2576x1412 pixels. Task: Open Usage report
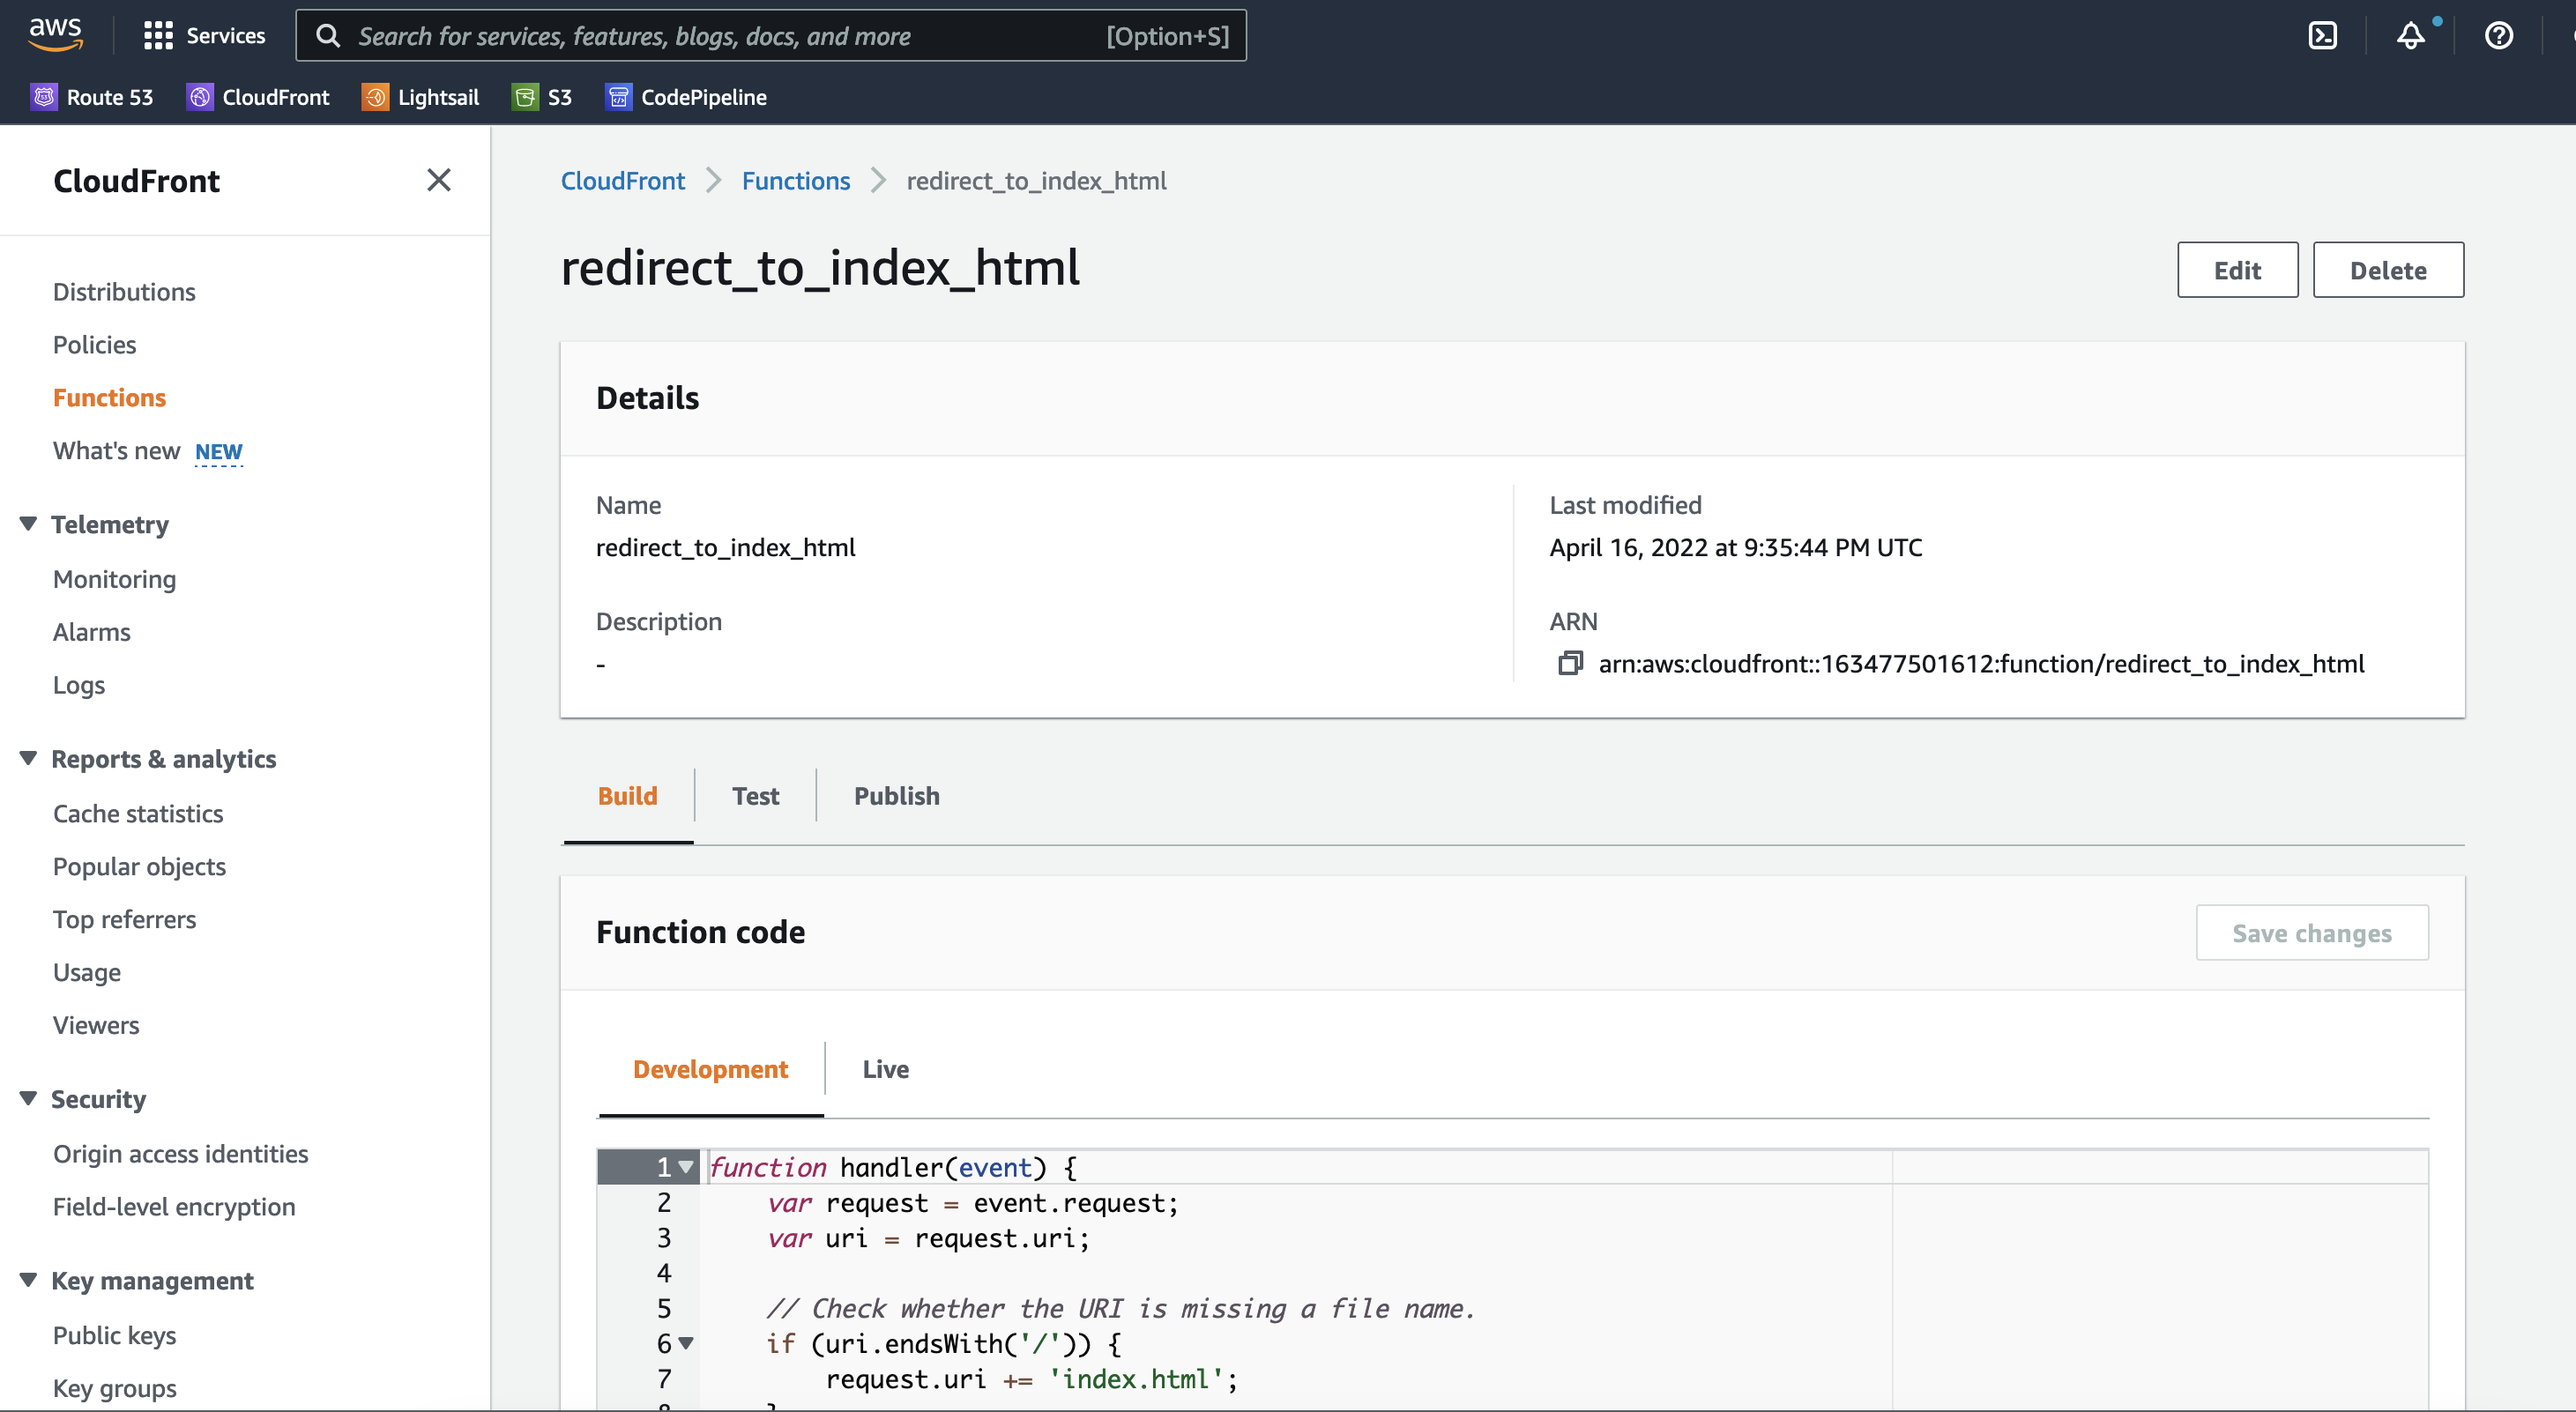86,972
